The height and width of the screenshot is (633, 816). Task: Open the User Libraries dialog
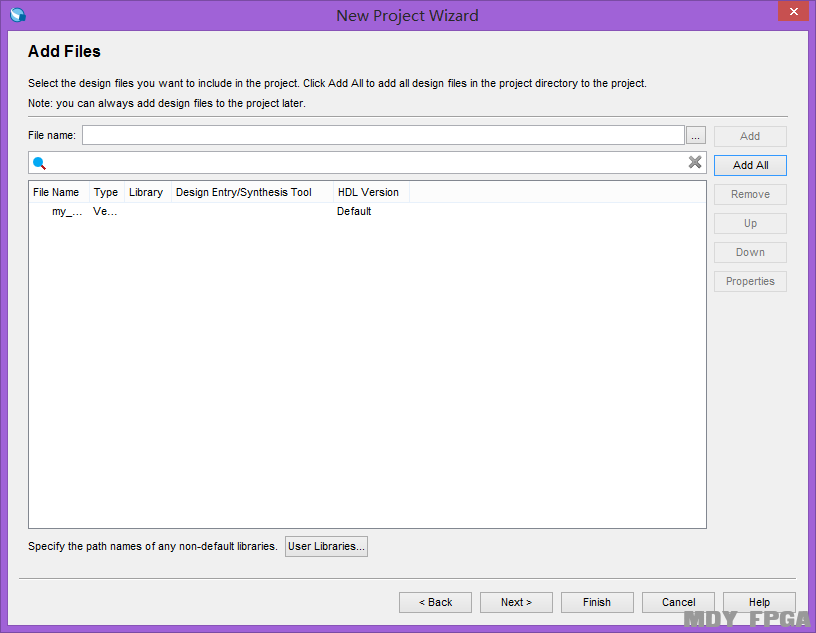[x=326, y=547]
